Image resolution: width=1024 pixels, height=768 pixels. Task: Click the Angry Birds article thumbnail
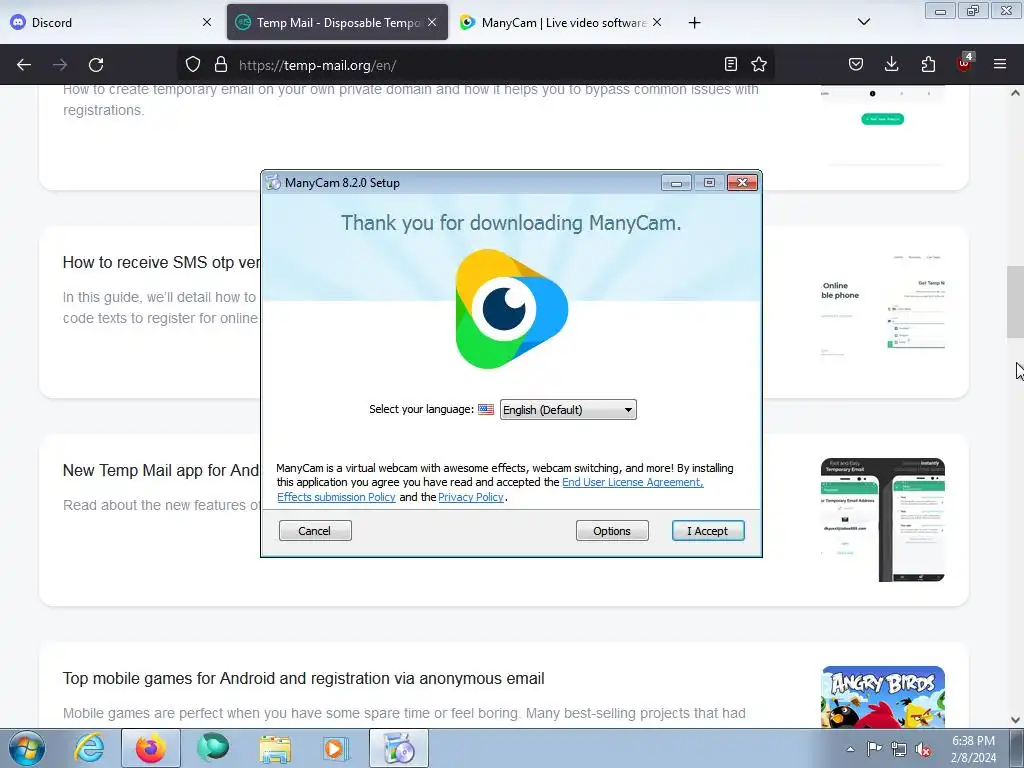[883, 696]
